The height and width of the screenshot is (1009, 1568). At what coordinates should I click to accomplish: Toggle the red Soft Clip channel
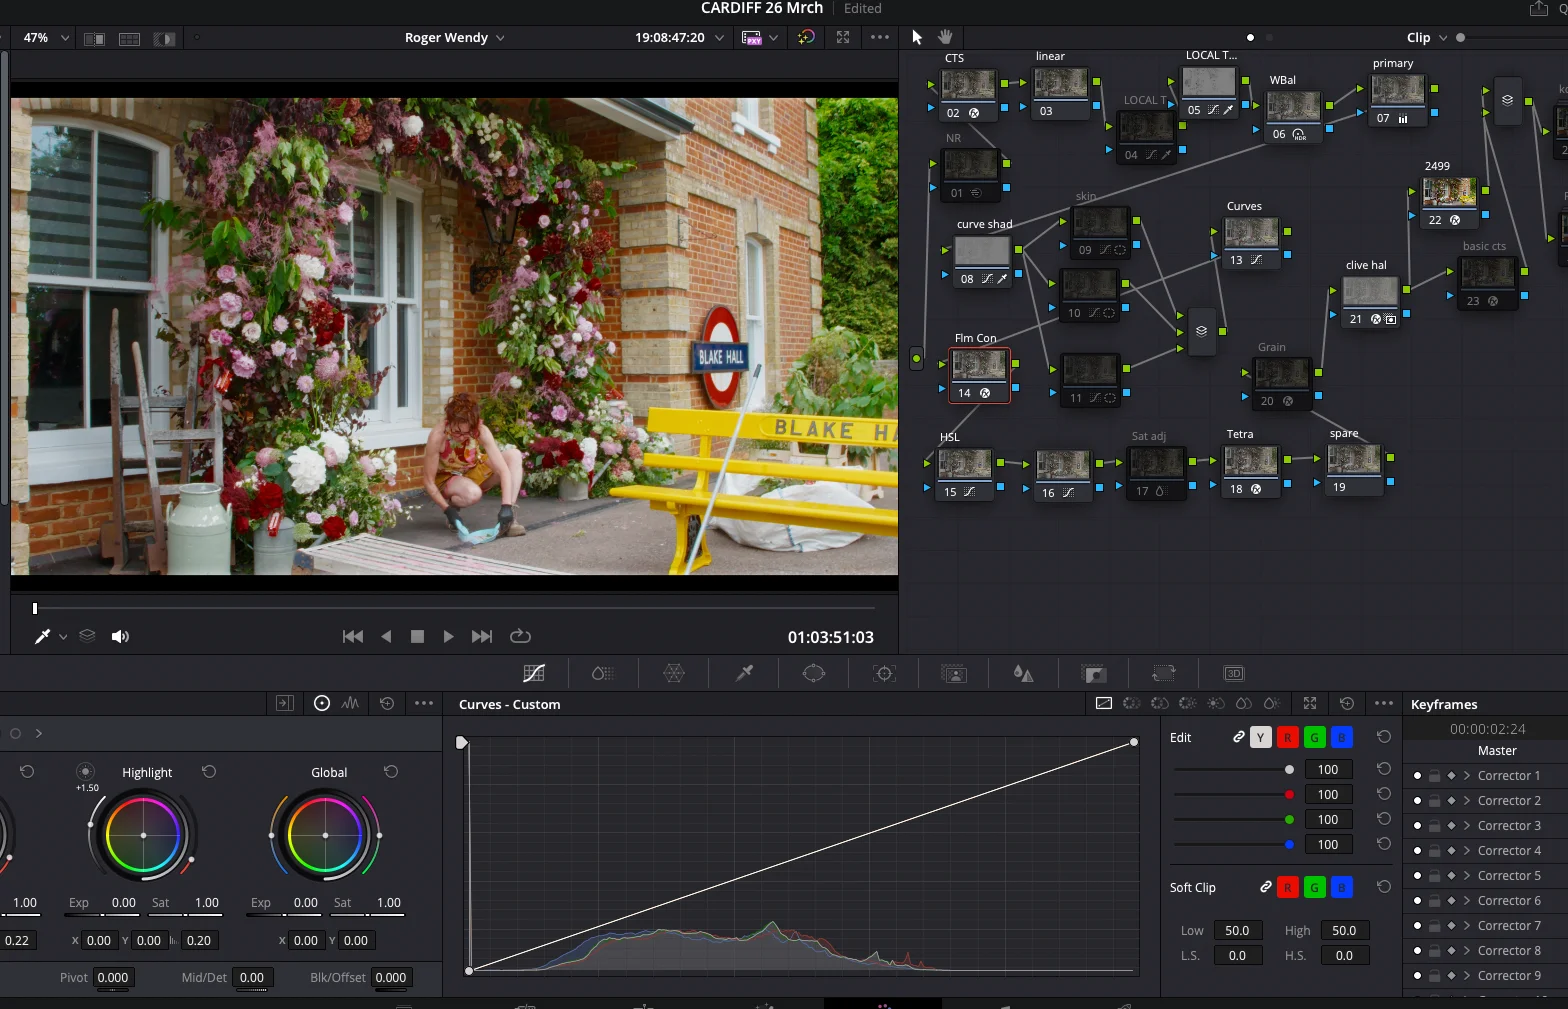tap(1288, 887)
